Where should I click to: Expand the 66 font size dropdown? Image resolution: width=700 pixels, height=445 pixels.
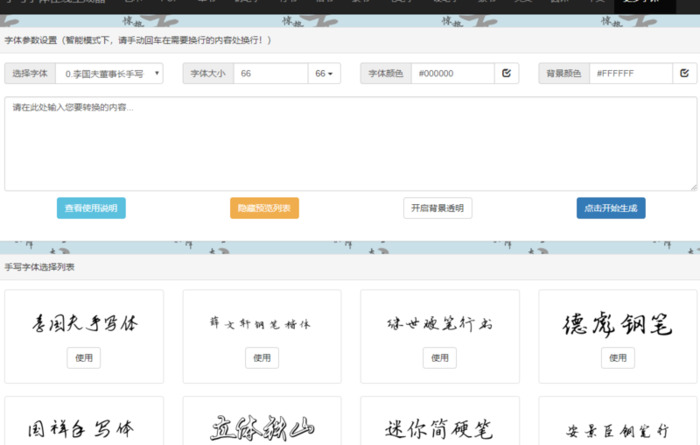[324, 74]
